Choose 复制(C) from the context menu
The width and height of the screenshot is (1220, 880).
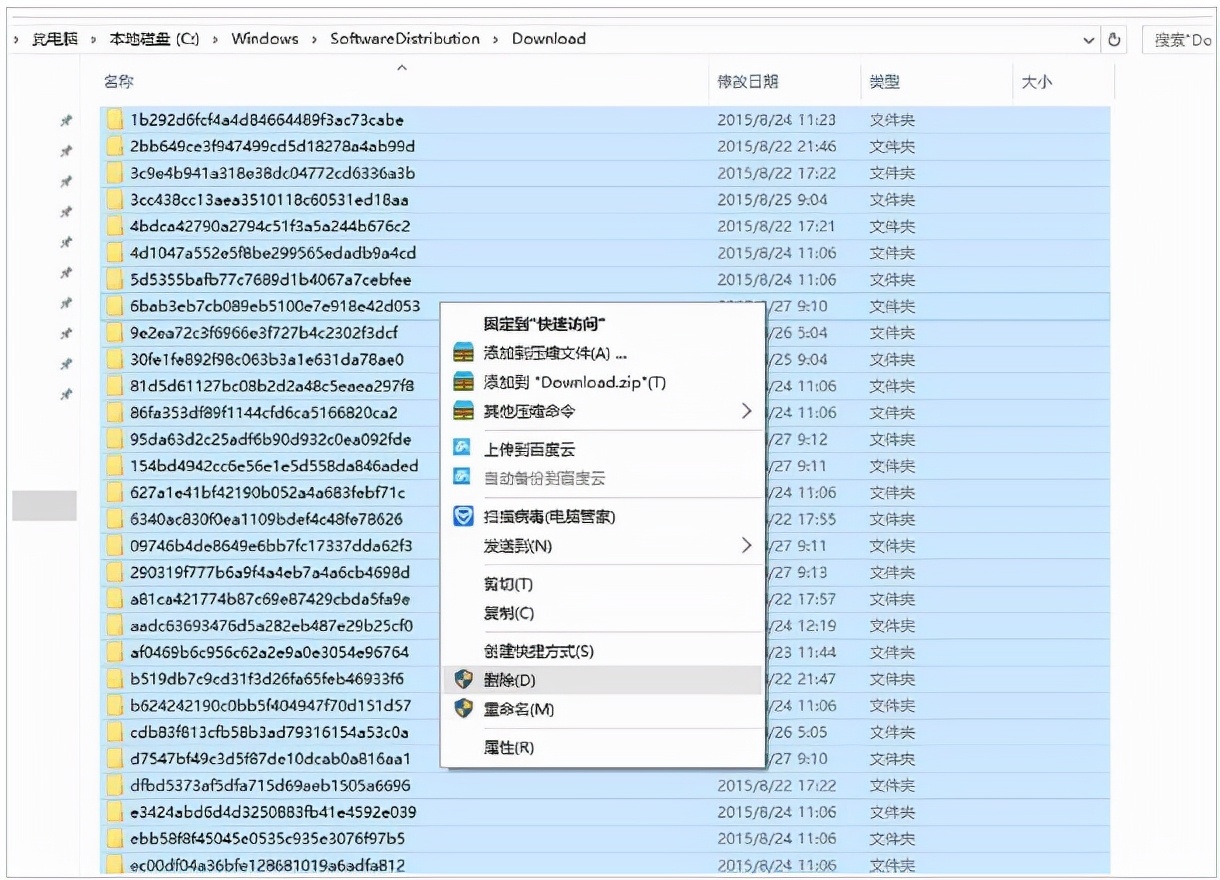[x=508, y=613]
